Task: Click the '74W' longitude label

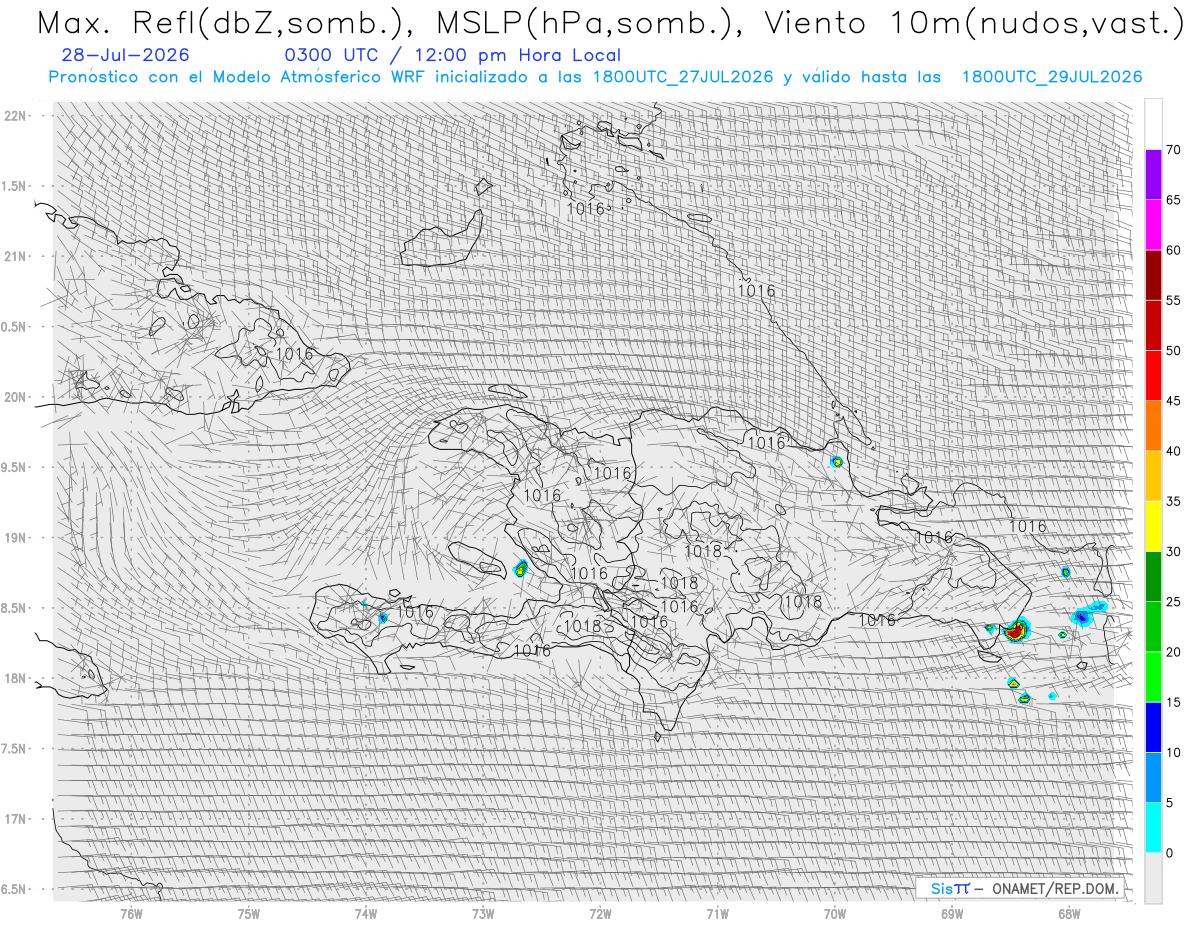Action: point(366,914)
